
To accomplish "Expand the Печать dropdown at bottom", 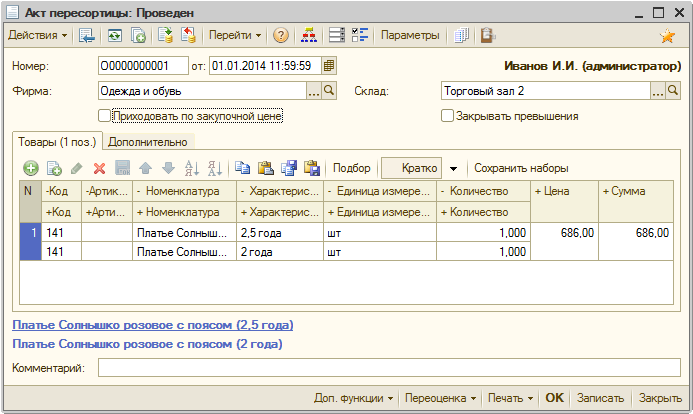I will point(510,398).
